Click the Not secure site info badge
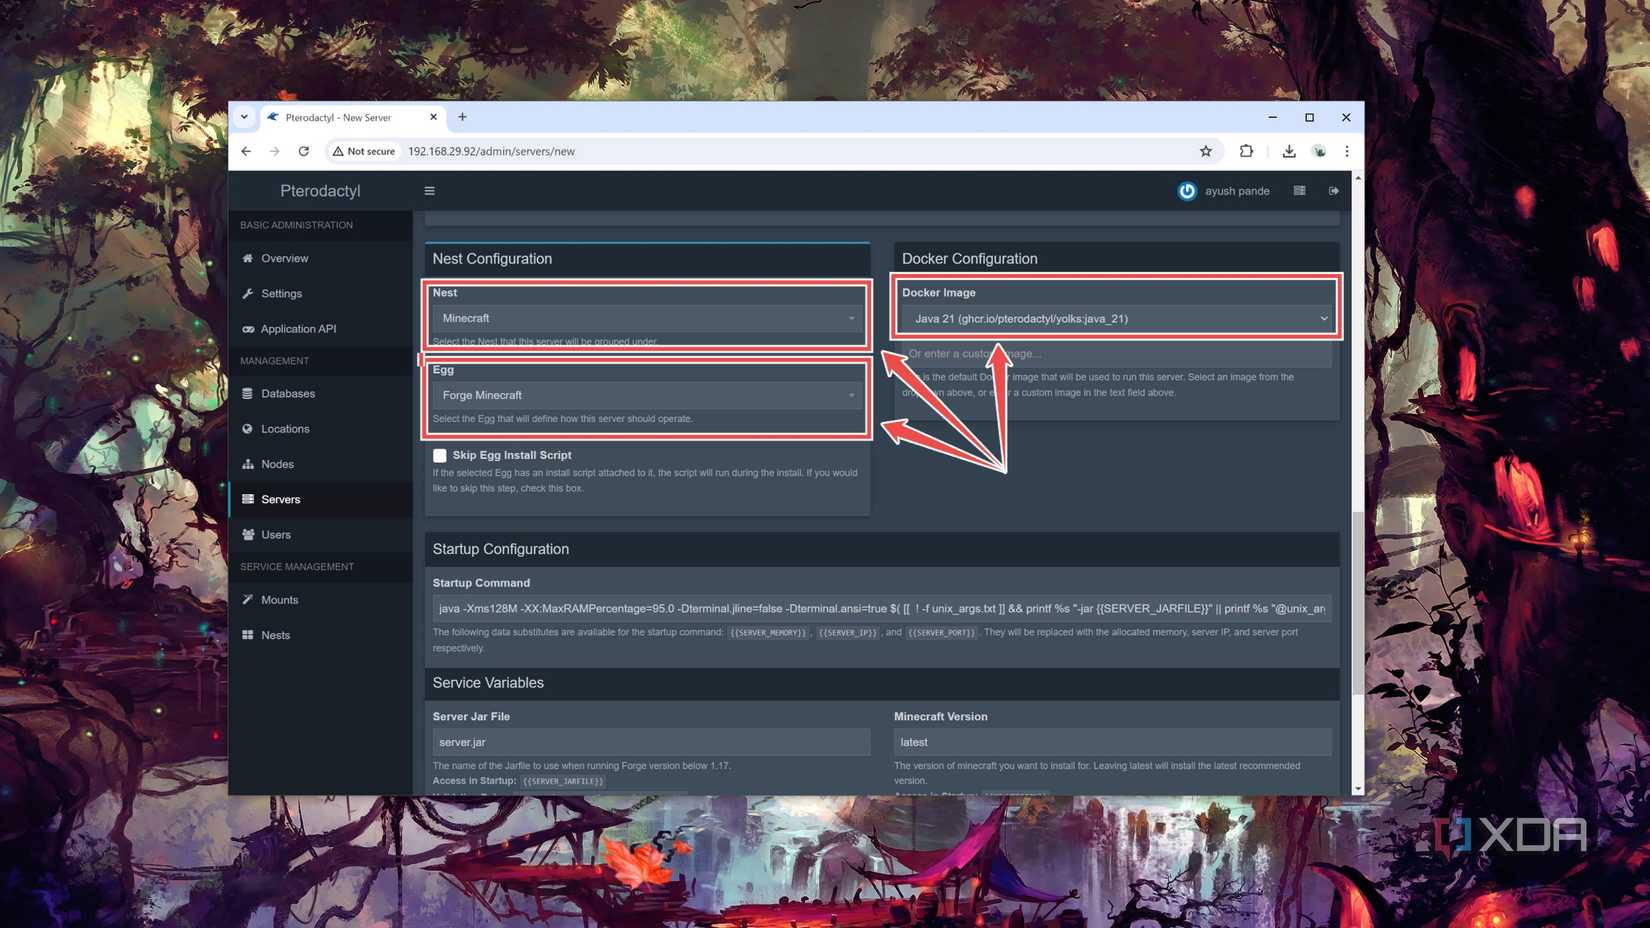 pyautogui.click(x=364, y=151)
